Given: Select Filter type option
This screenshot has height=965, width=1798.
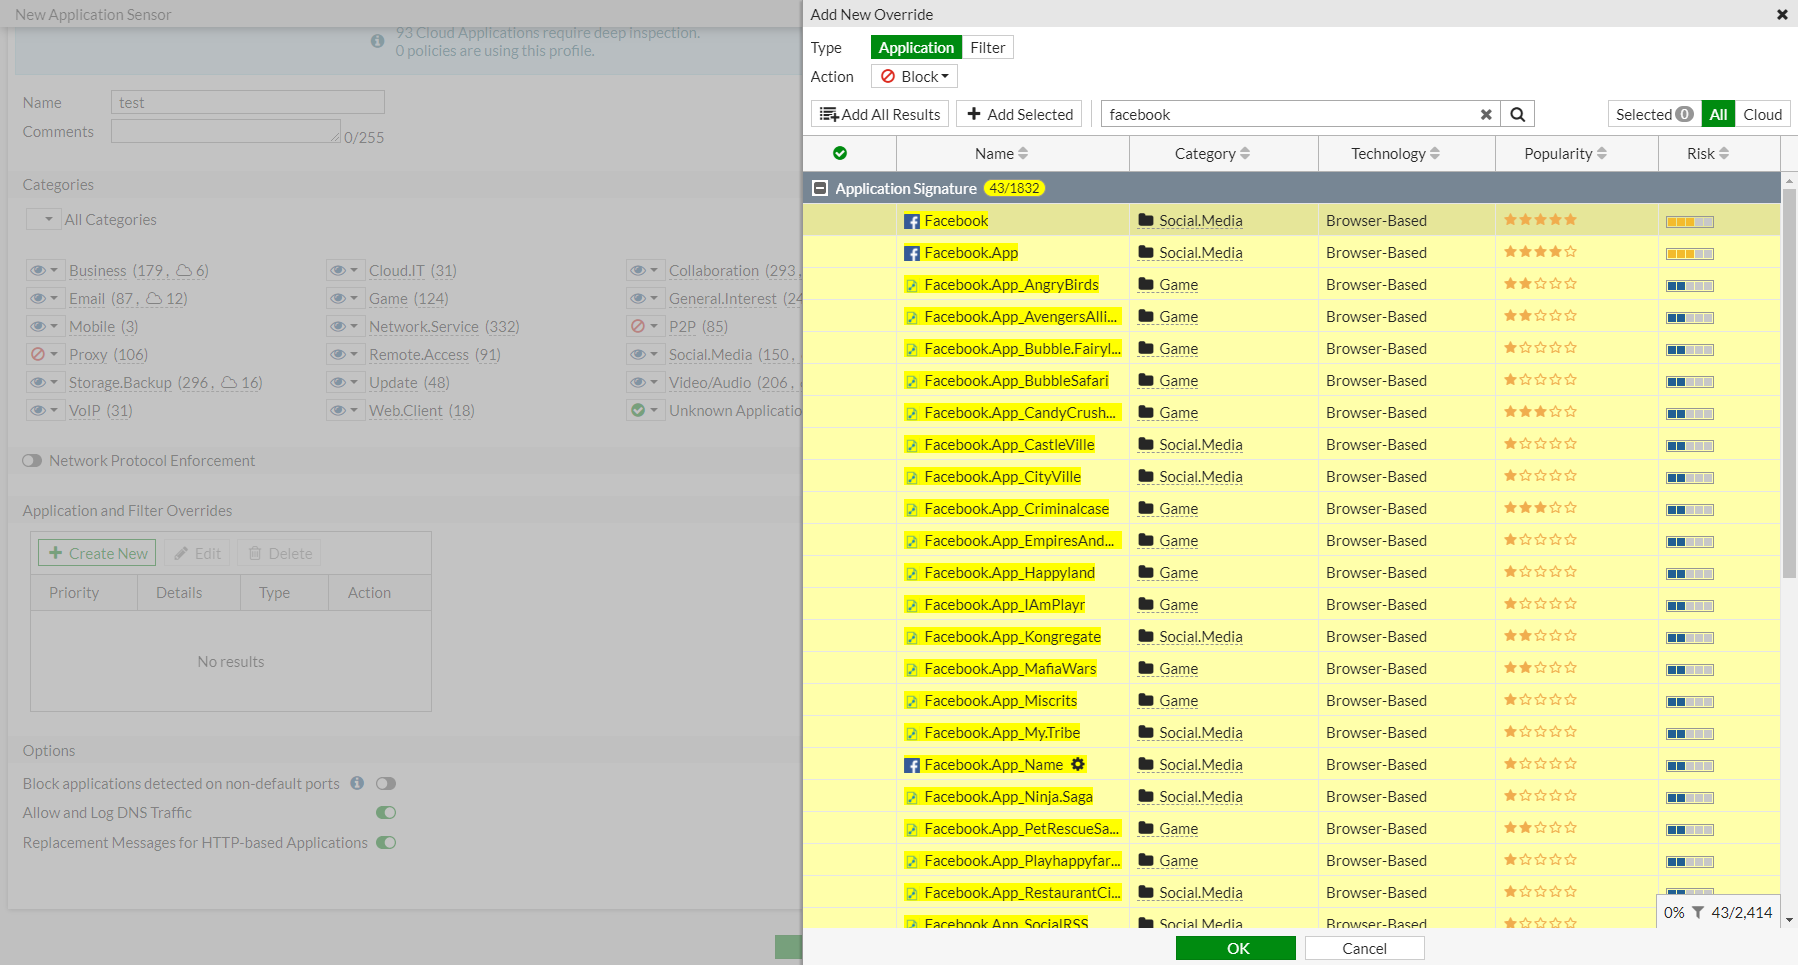Looking at the screenshot, I should point(987,47).
